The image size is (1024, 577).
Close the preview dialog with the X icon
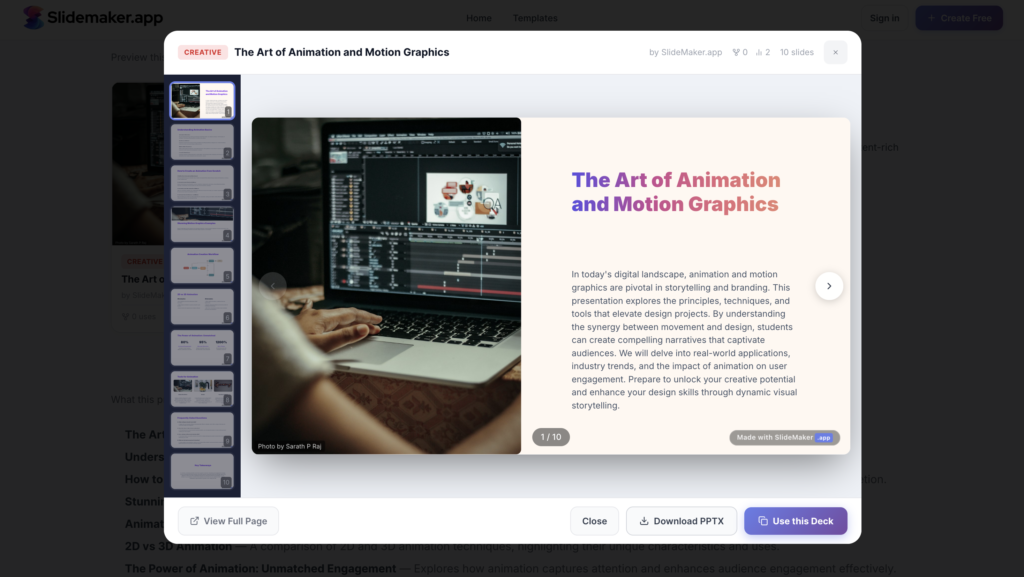(x=835, y=52)
